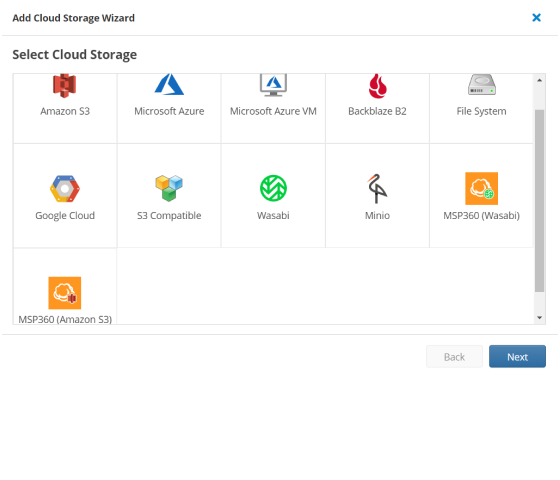Select the Google Cloud hexagon icon

point(65,189)
